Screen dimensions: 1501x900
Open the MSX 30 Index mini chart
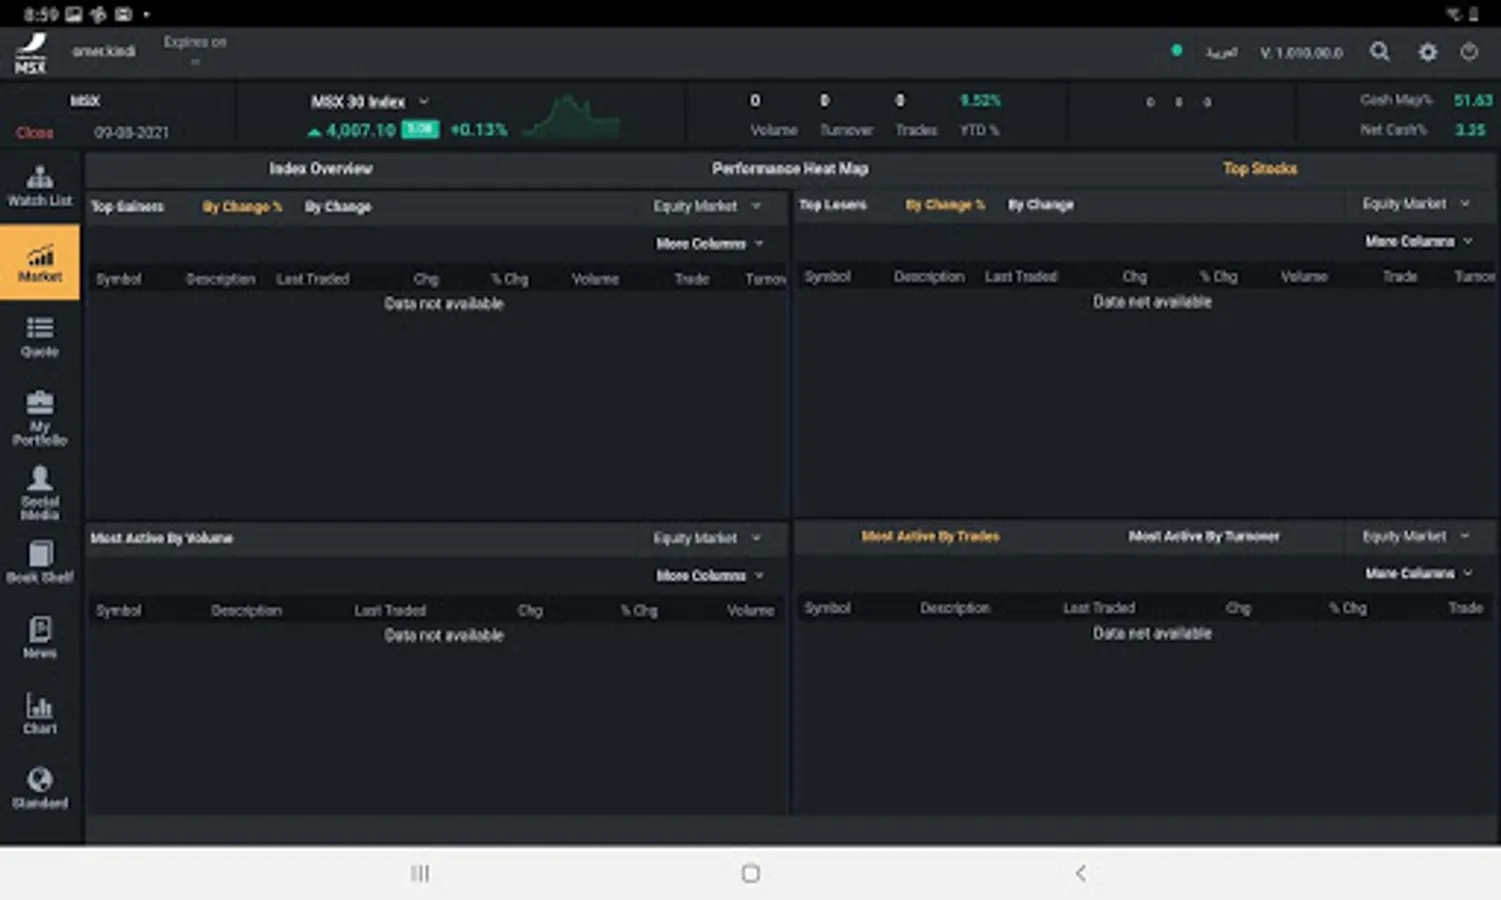[572, 116]
